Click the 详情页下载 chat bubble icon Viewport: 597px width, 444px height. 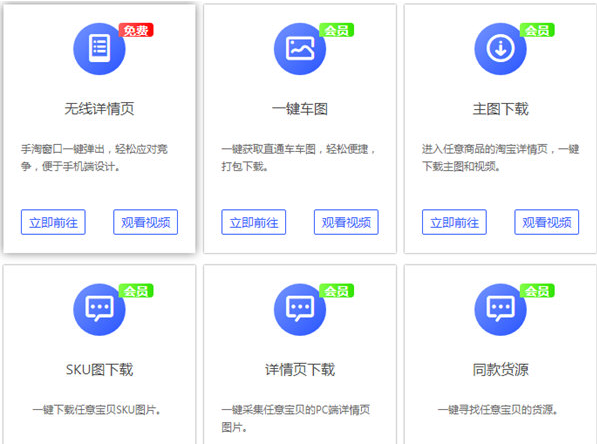[x=300, y=309]
